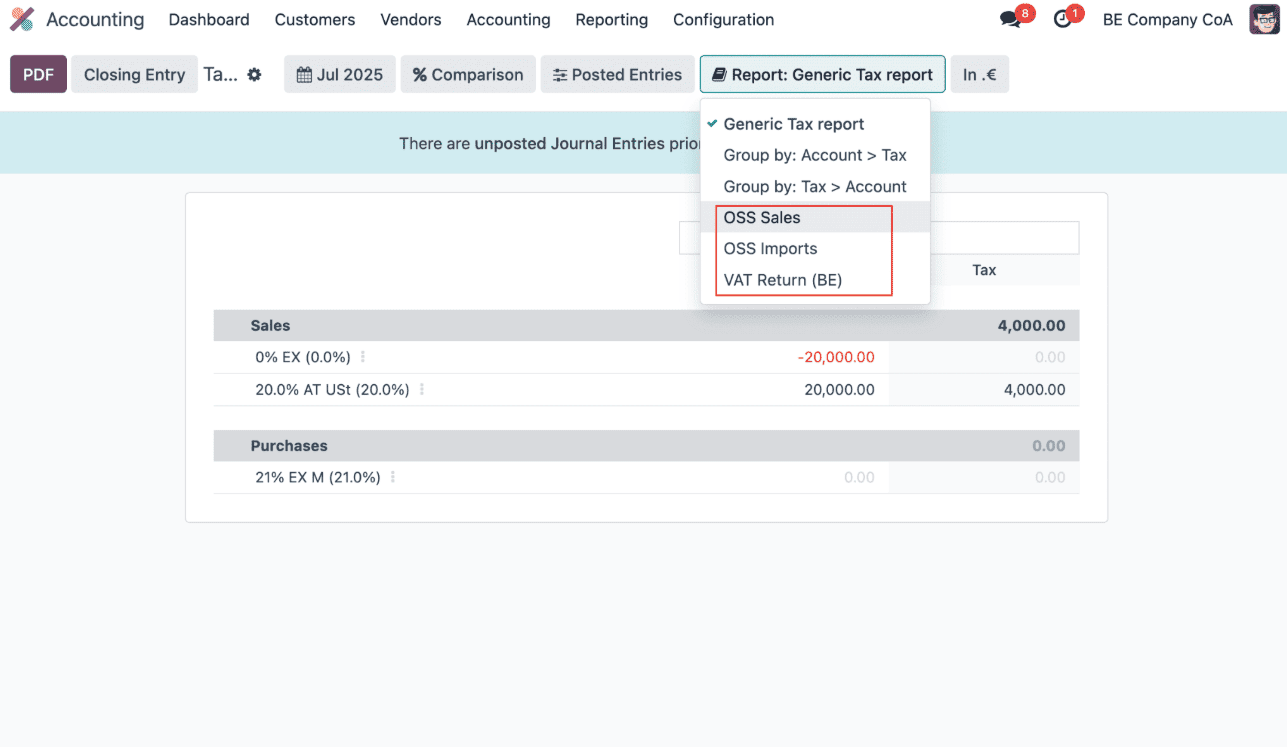Toggle the Comparison option
Image resolution: width=1287 pixels, height=747 pixels.
click(x=468, y=73)
